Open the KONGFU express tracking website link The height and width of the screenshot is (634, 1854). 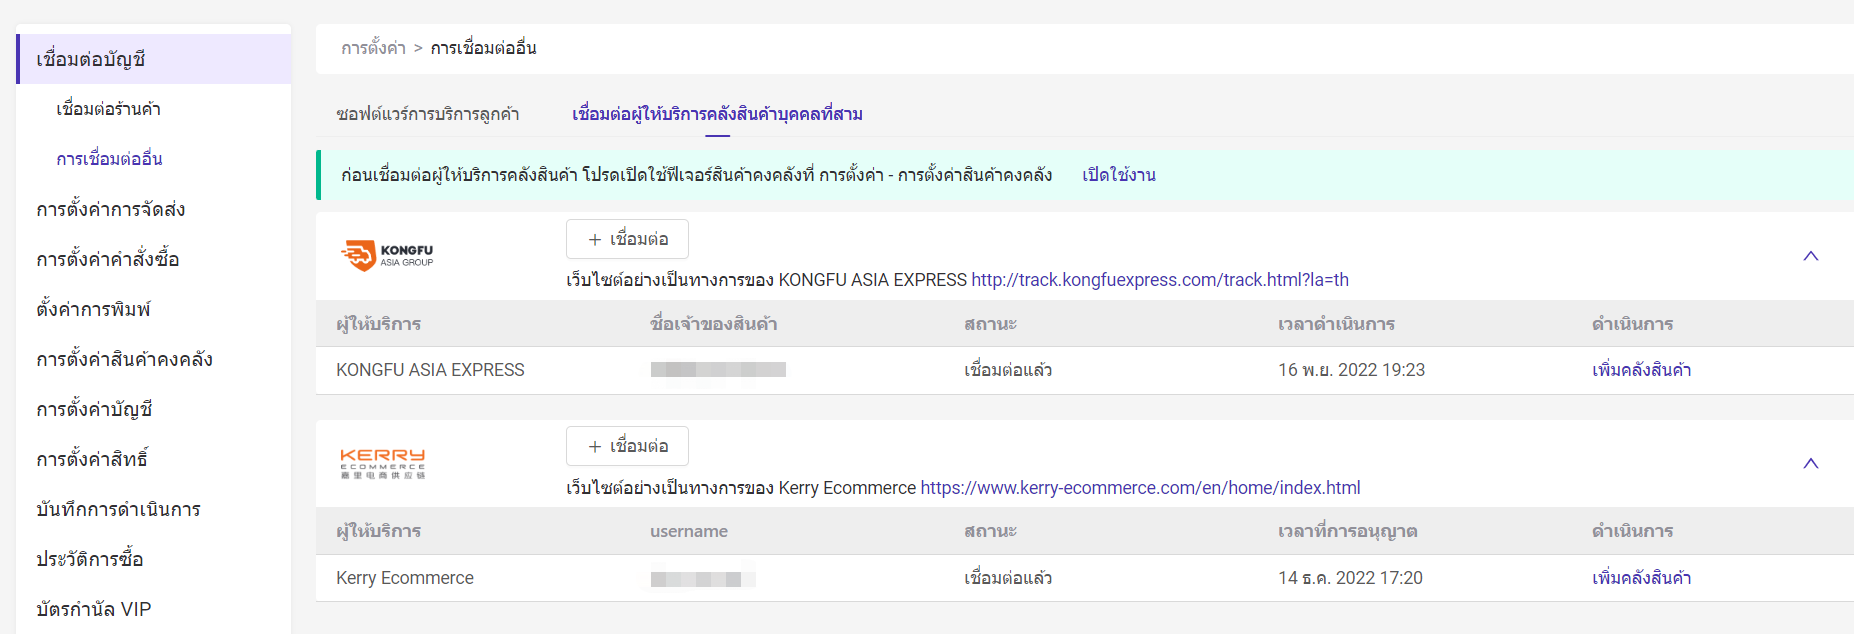[1159, 280]
